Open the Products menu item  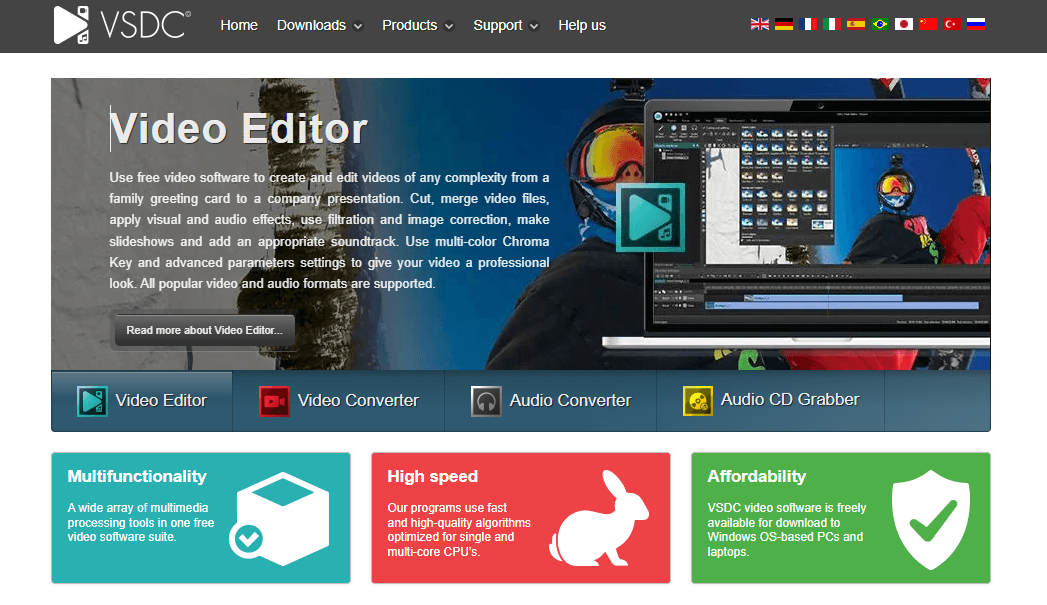pyautogui.click(x=409, y=25)
